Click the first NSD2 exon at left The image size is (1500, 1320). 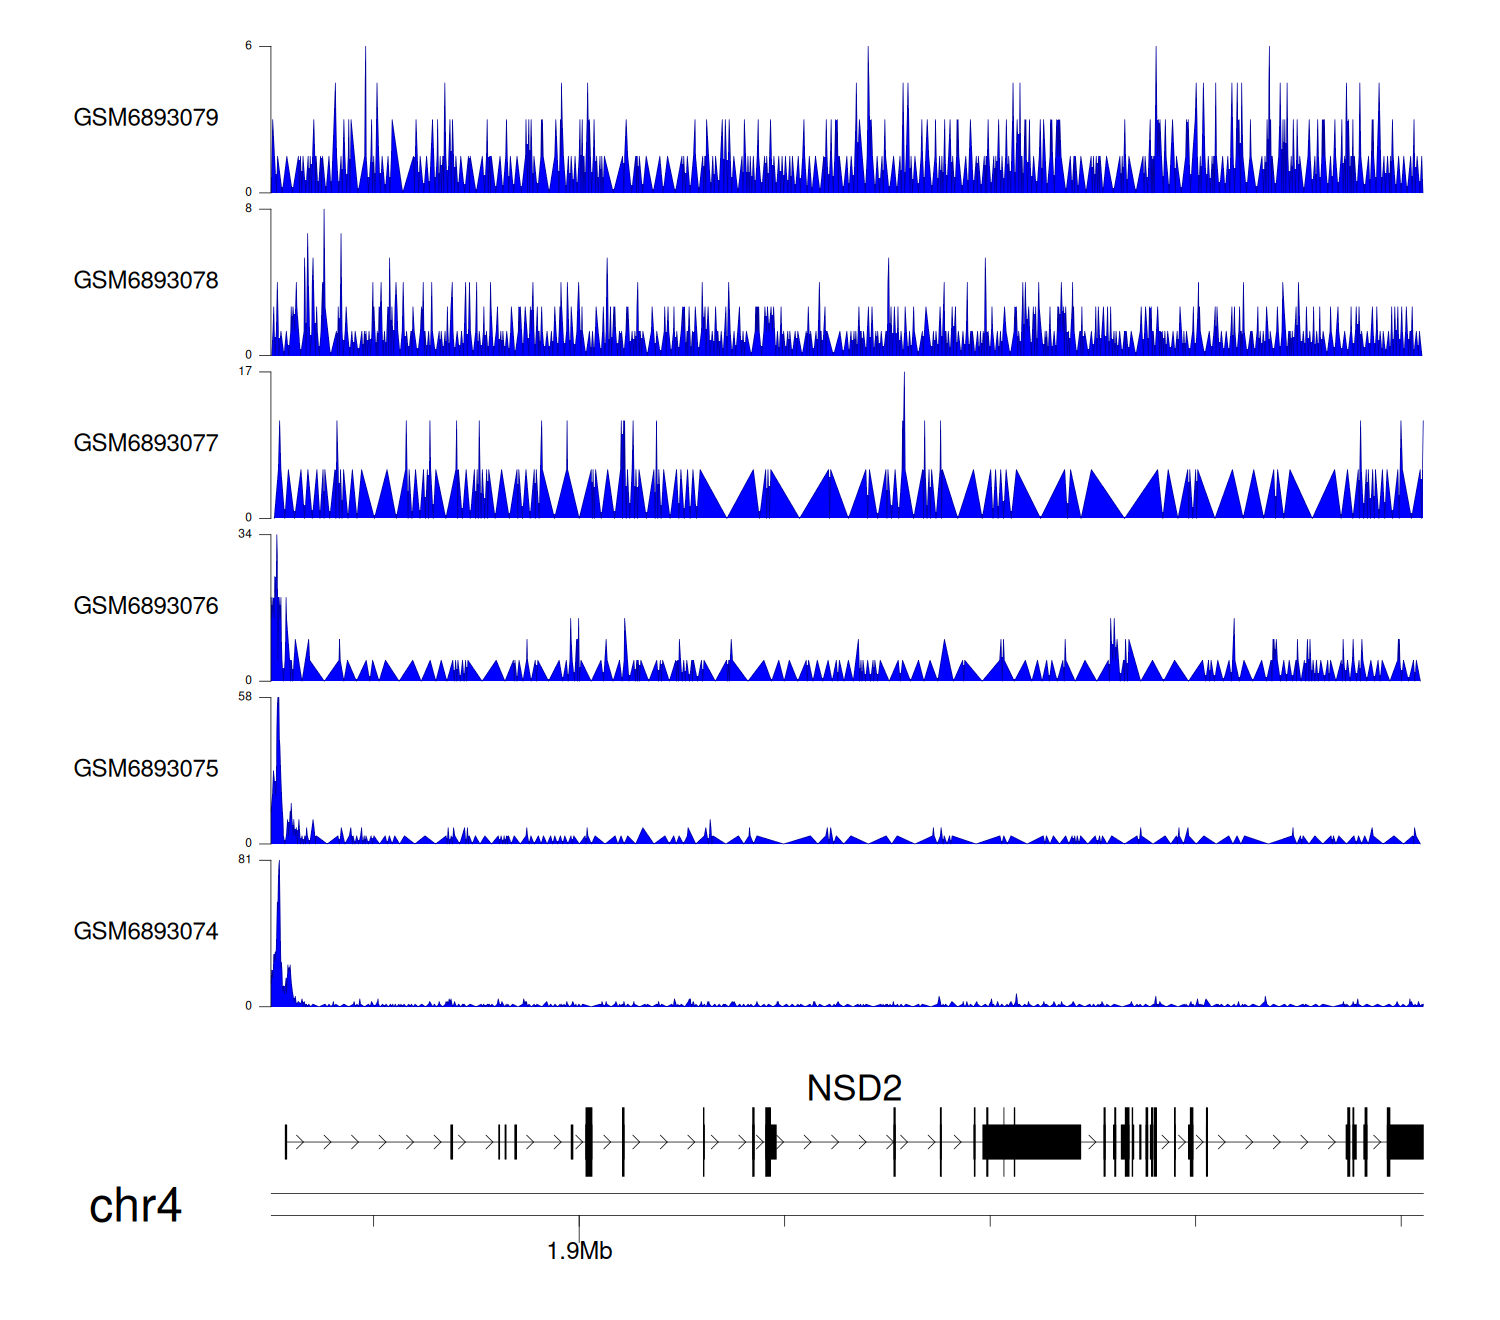286,1142
